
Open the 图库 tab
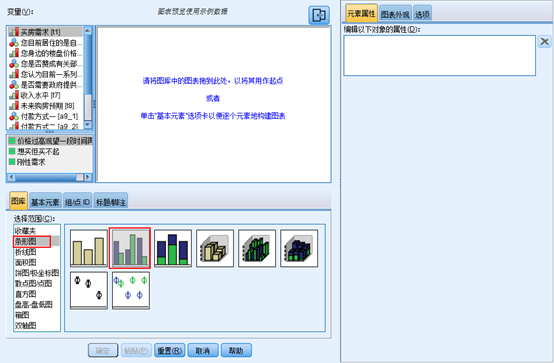(18, 201)
